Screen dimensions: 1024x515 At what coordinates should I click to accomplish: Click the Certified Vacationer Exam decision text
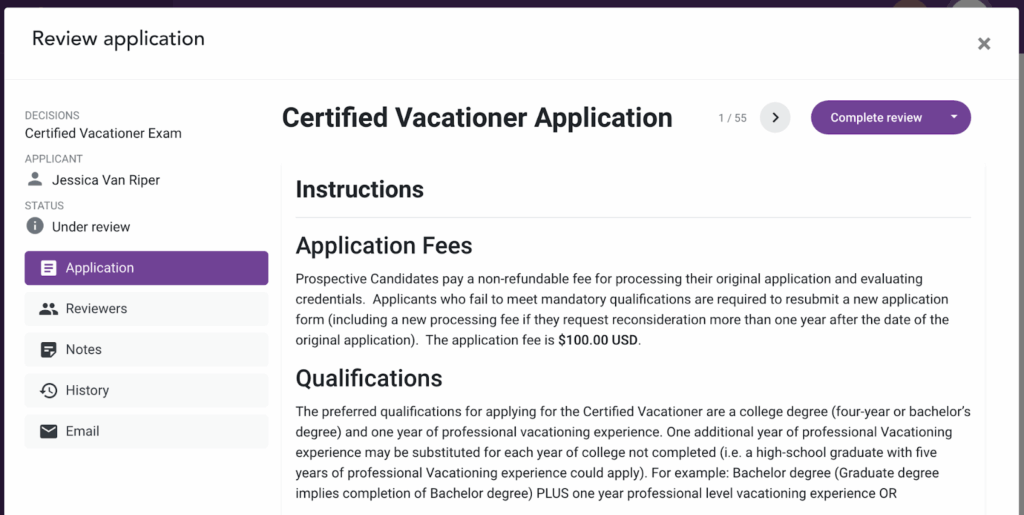click(x=103, y=133)
